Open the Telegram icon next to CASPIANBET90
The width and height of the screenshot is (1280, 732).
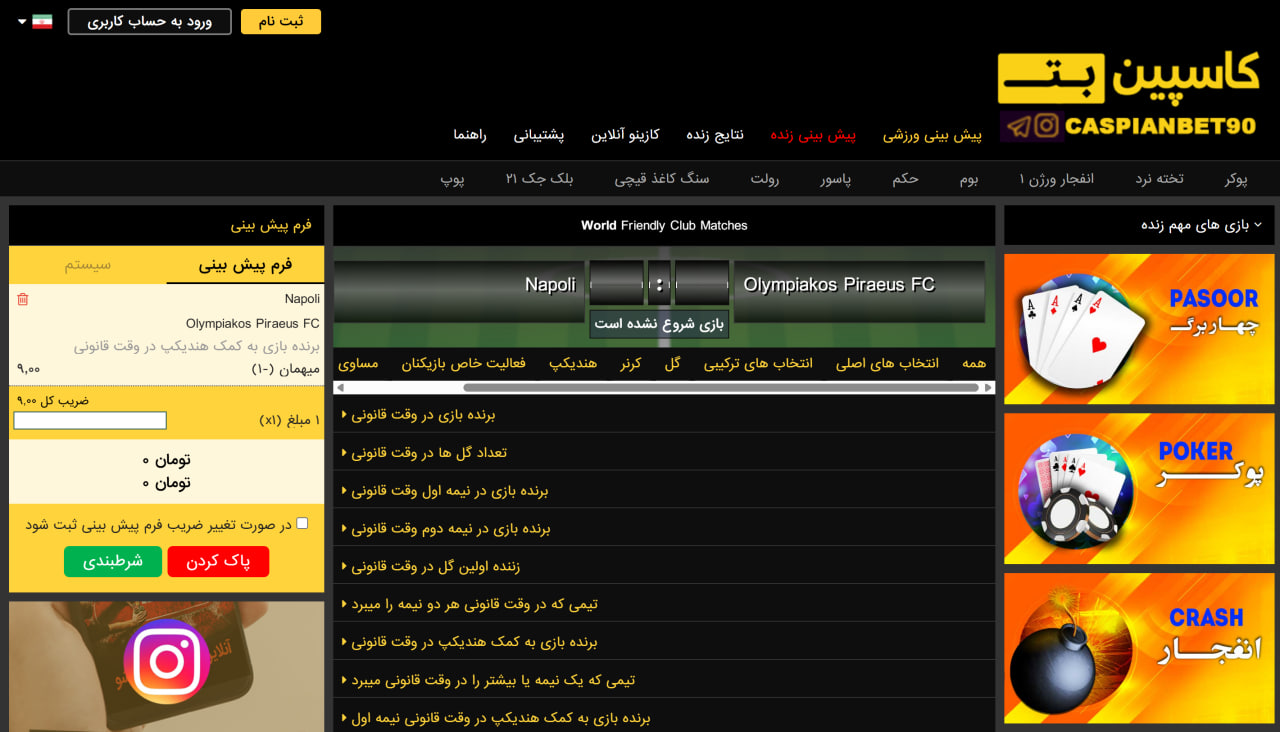(1017, 127)
